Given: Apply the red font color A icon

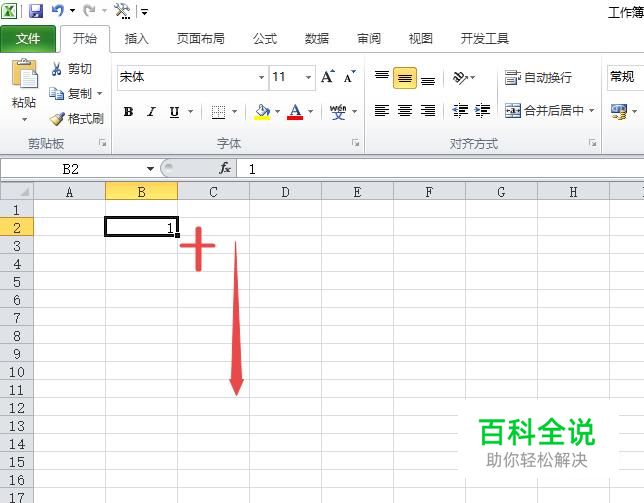Looking at the screenshot, I should (295, 111).
